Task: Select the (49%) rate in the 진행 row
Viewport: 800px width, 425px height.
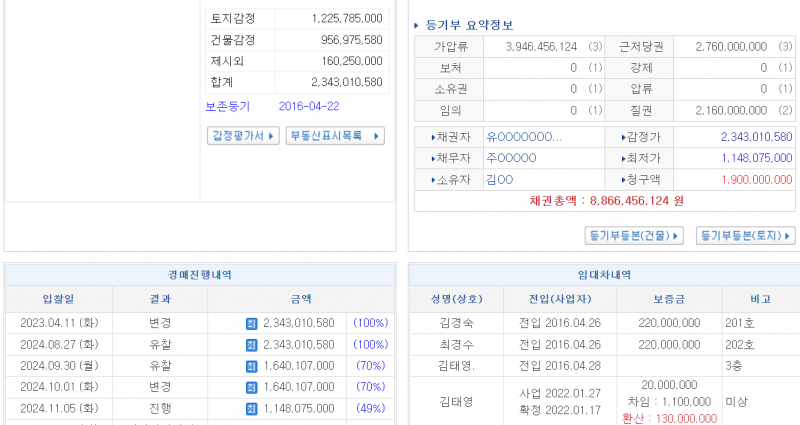Action: [370, 408]
